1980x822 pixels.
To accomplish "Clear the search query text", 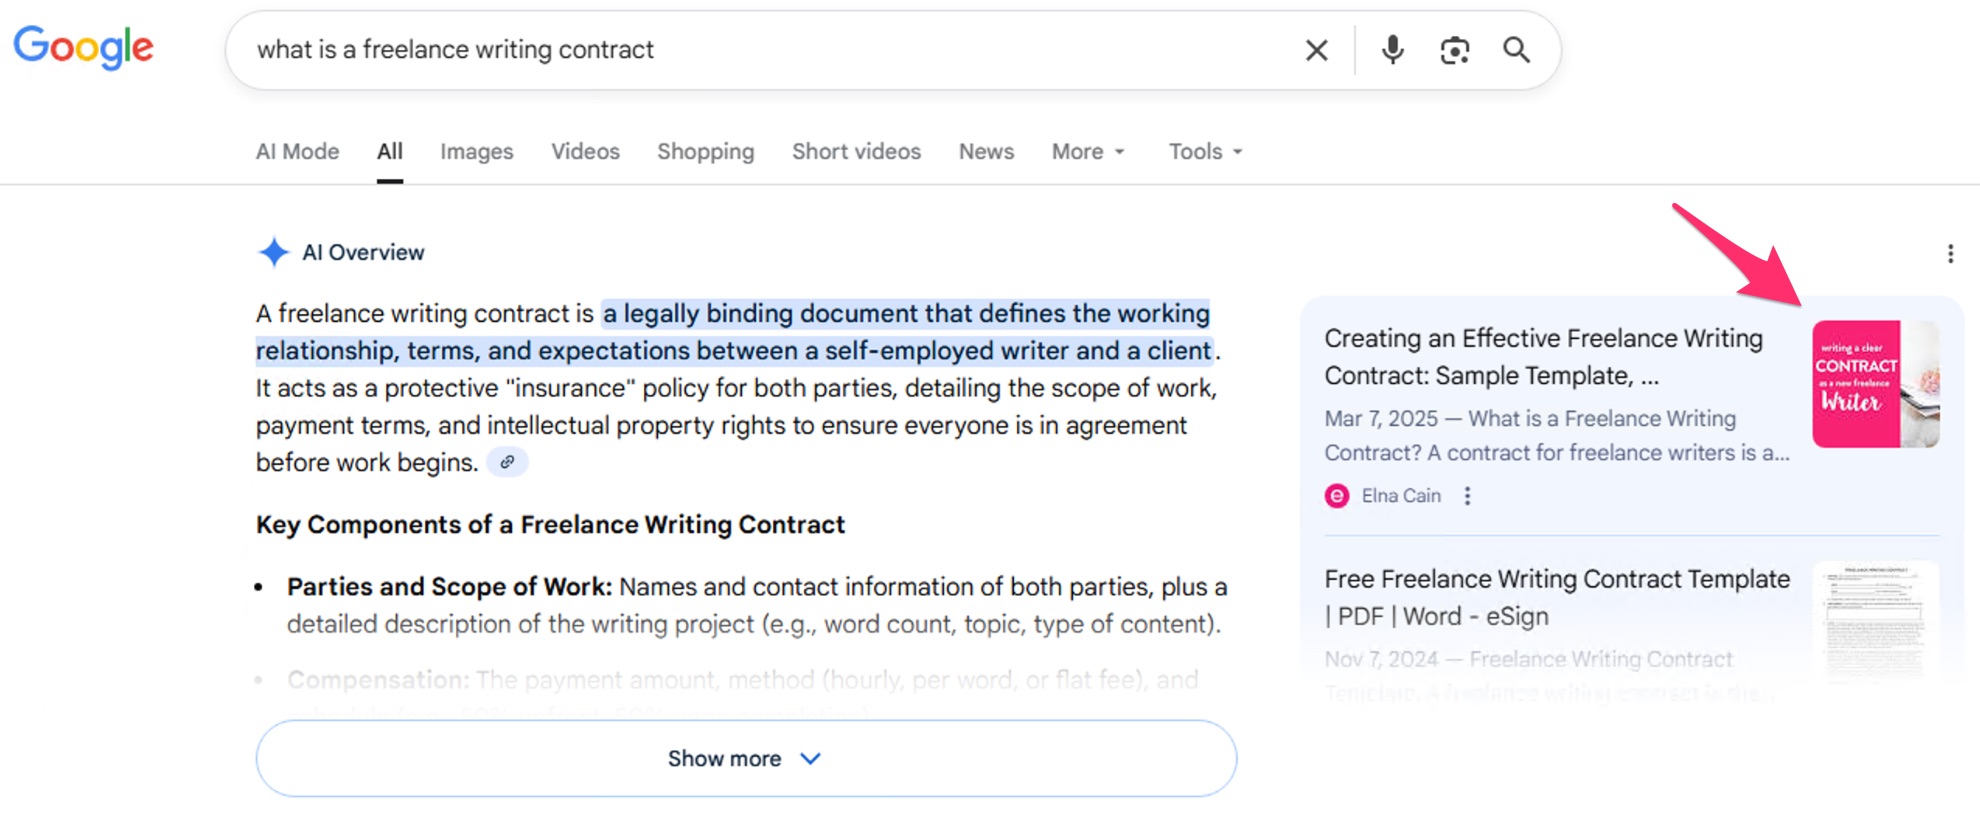I will [x=1316, y=50].
